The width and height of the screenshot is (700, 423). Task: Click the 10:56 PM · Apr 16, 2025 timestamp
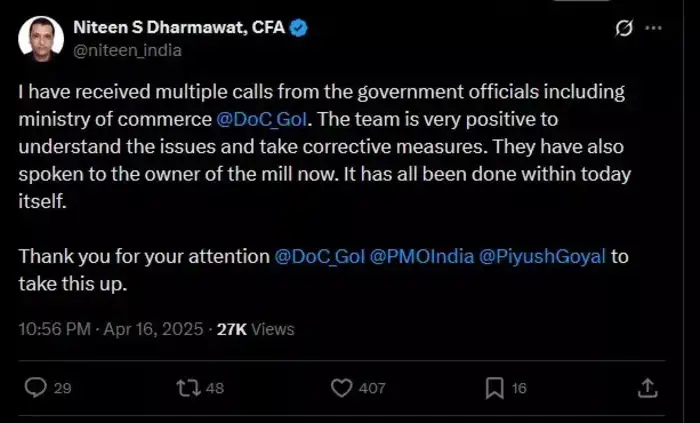(111, 329)
